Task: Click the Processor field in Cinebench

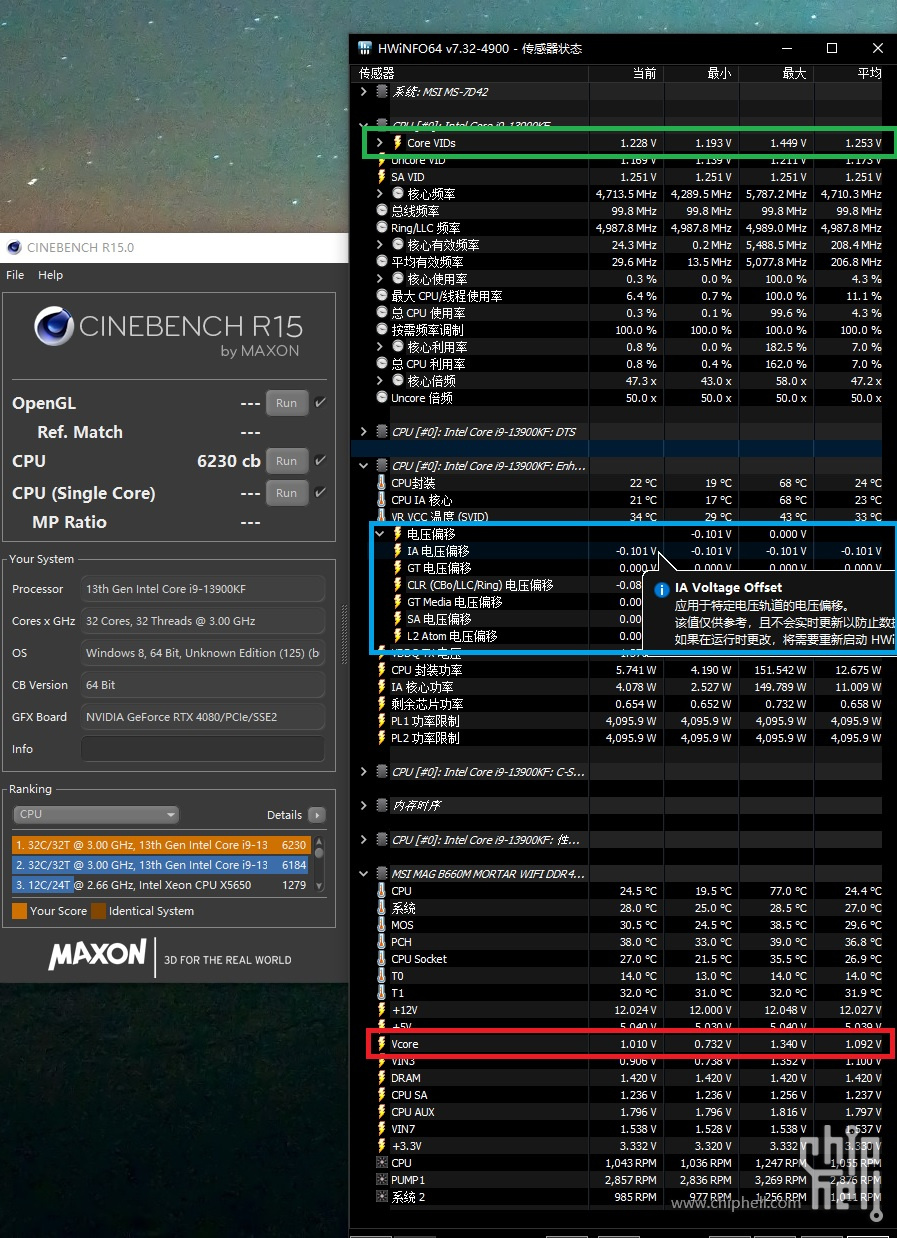Action: pos(203,589)
